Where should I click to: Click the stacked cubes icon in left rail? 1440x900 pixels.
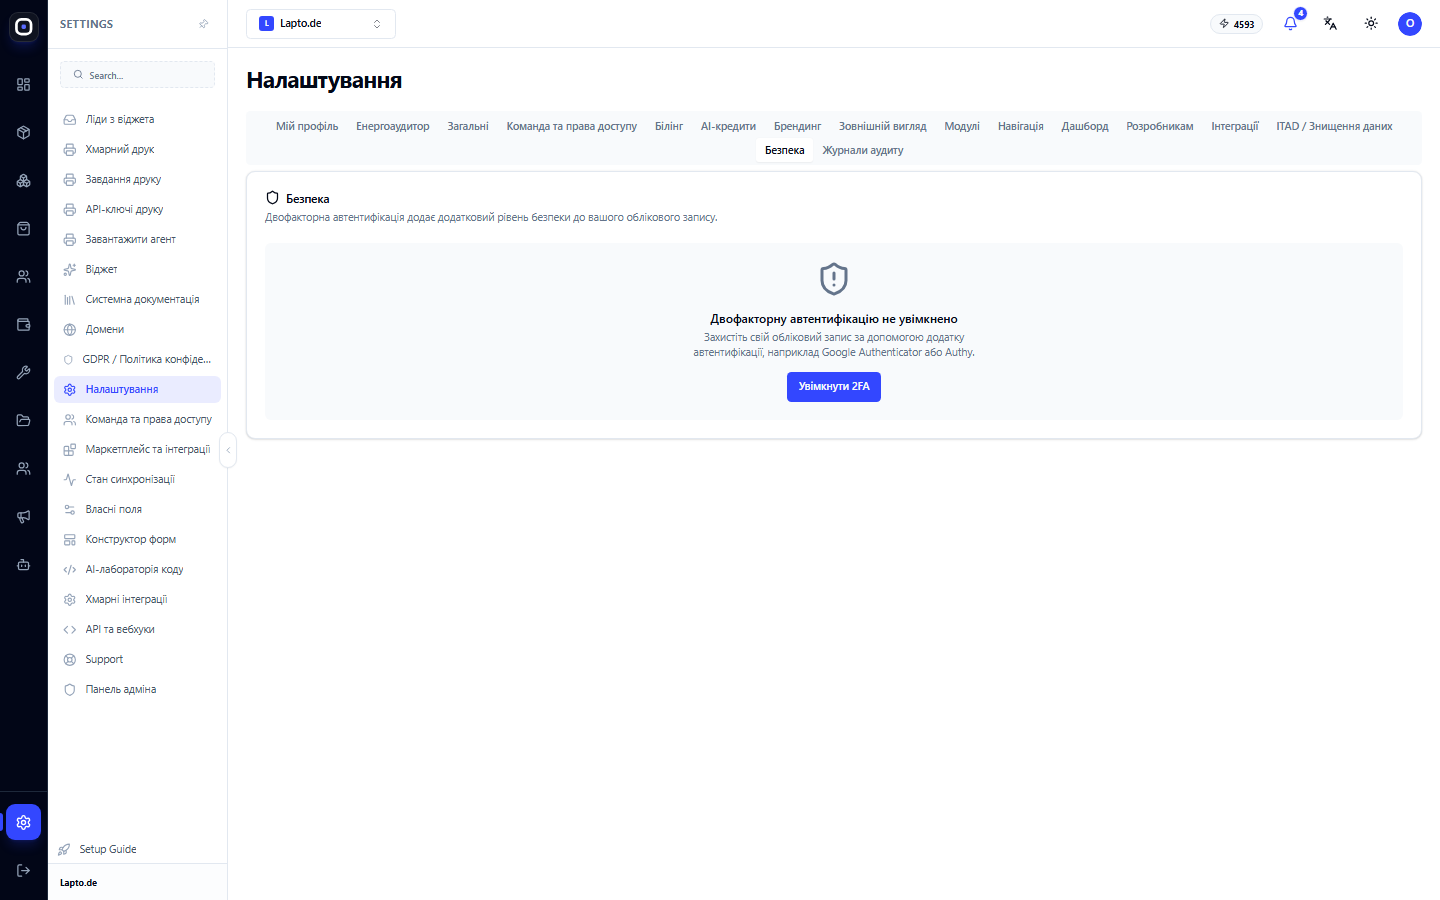pos(24,181)
